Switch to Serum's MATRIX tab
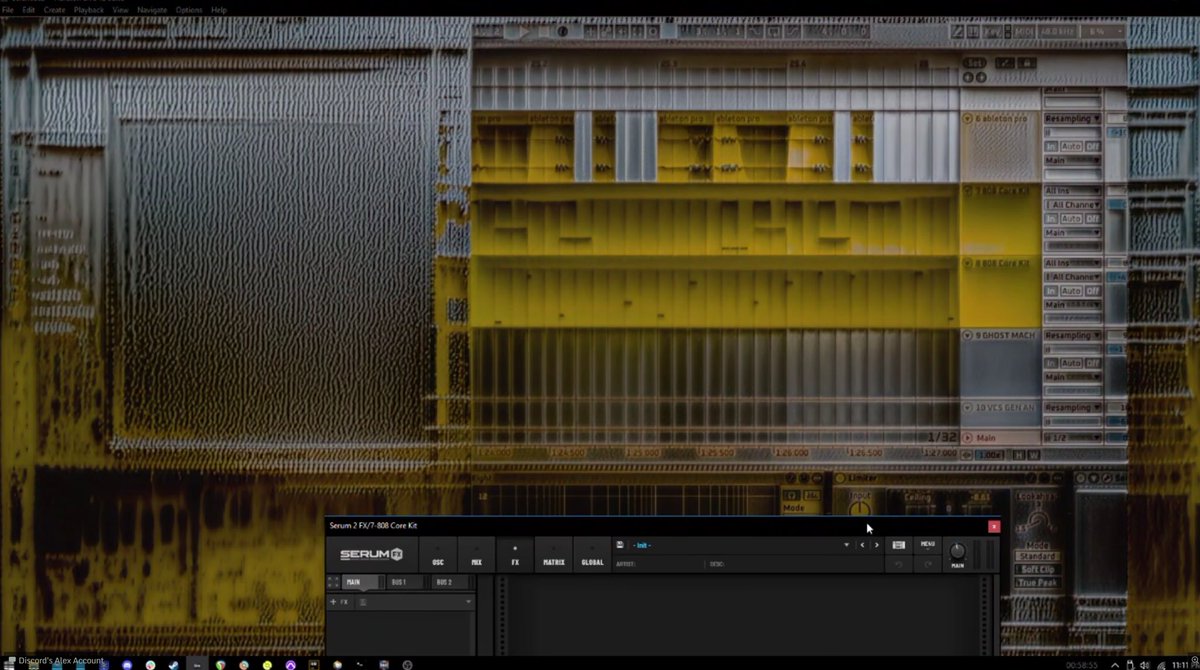Image resolution: width=1200 pixels, height=670 pixels. click(x=553, y=555)
